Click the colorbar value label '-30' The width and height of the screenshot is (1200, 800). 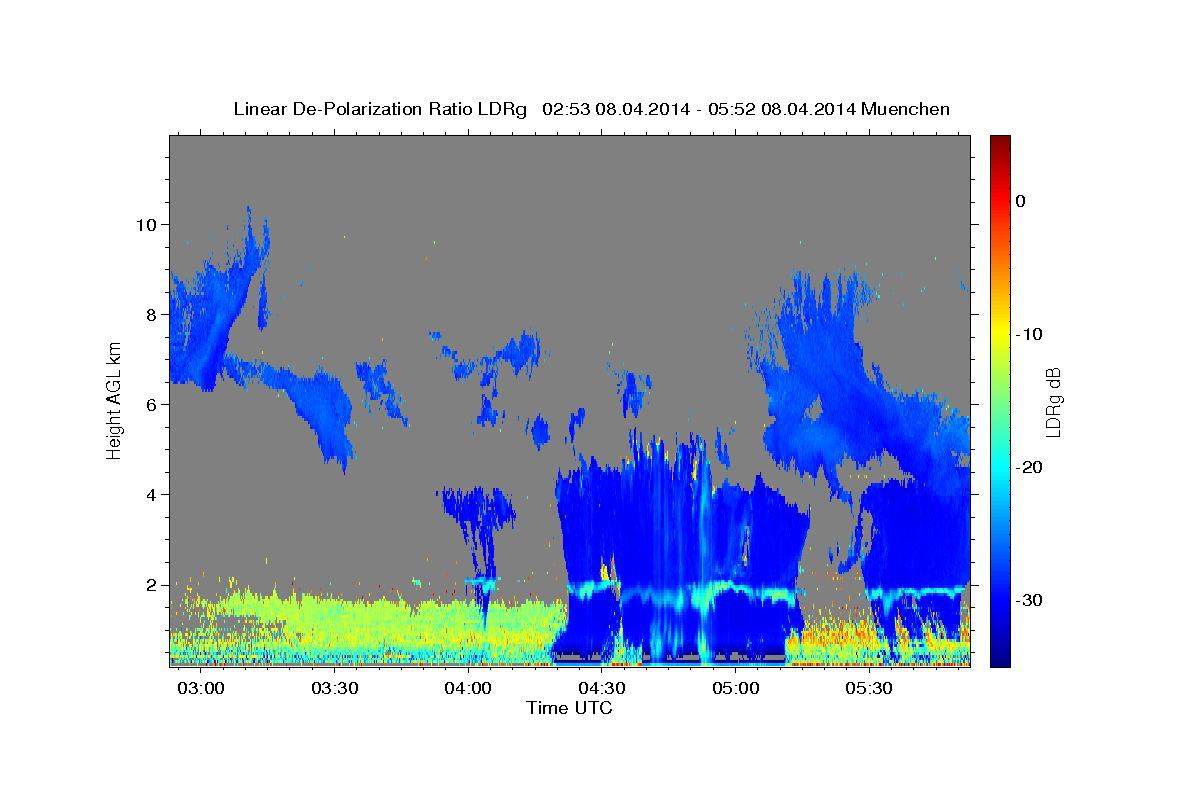pyautogui.click(x=1029, y=600)
